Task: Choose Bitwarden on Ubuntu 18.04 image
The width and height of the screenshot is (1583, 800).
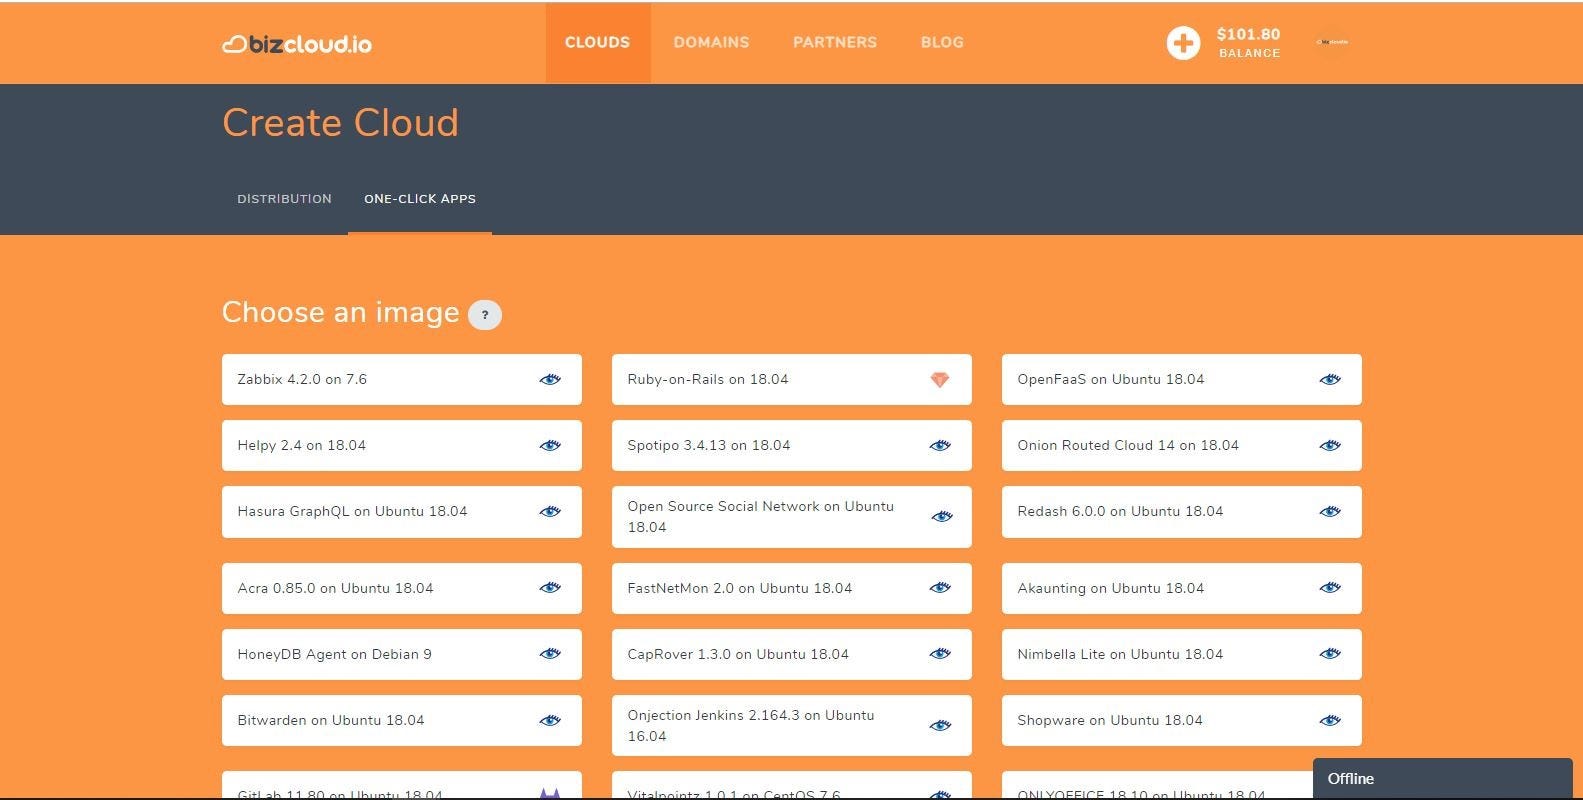Action: [x=402, y=720]
